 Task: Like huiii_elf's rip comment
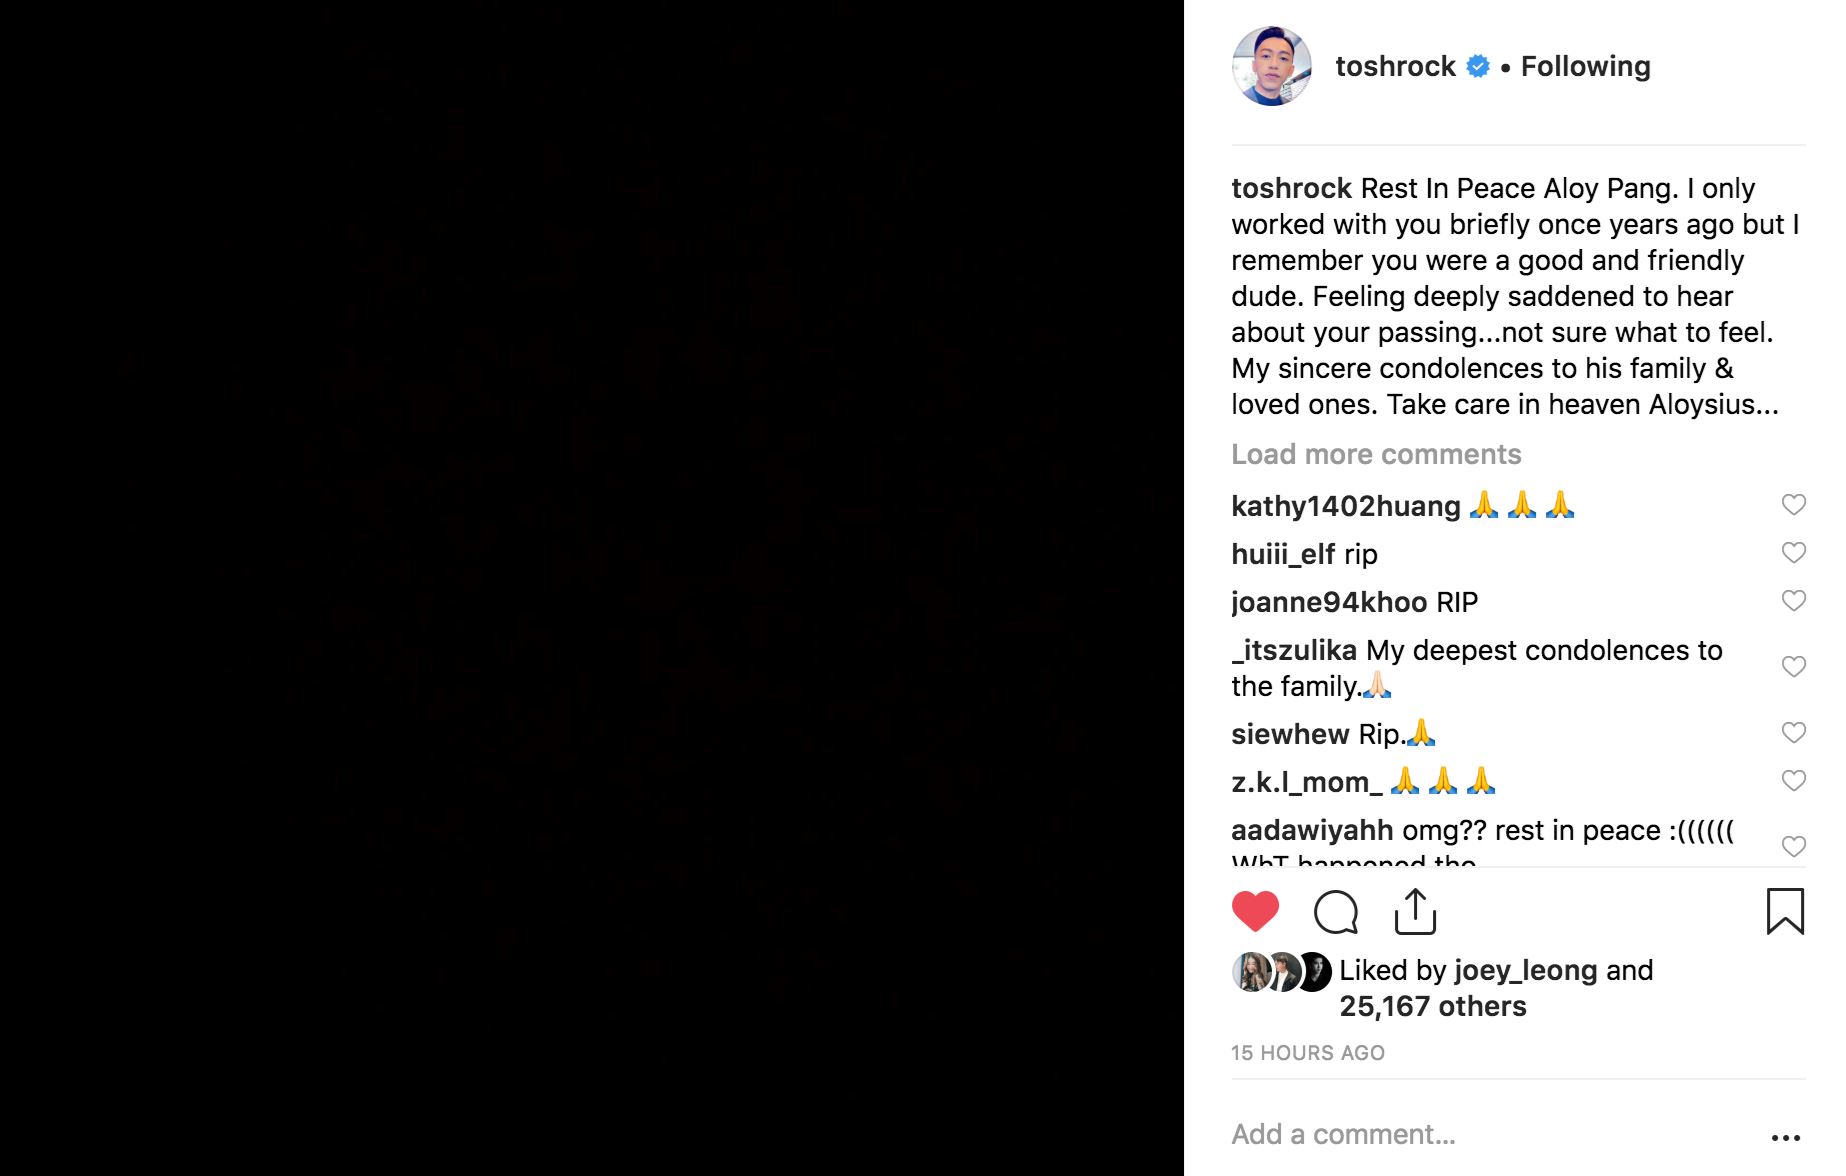coord(1793,553)
